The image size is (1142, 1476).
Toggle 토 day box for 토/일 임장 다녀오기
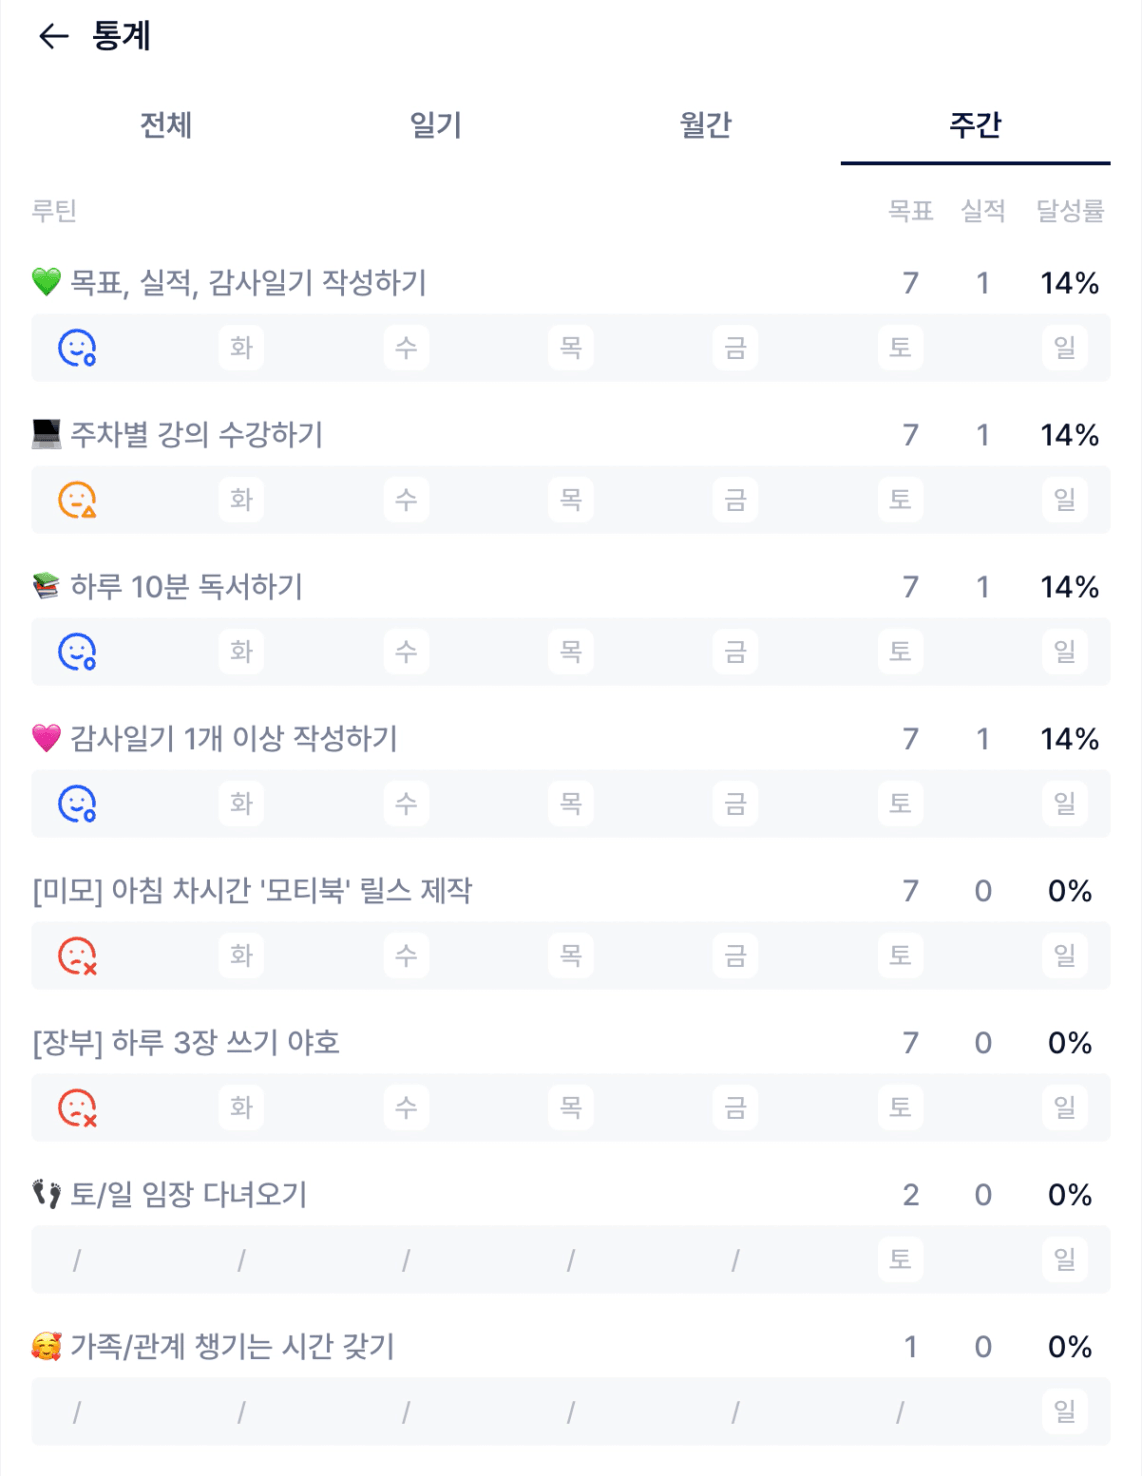900,1259
